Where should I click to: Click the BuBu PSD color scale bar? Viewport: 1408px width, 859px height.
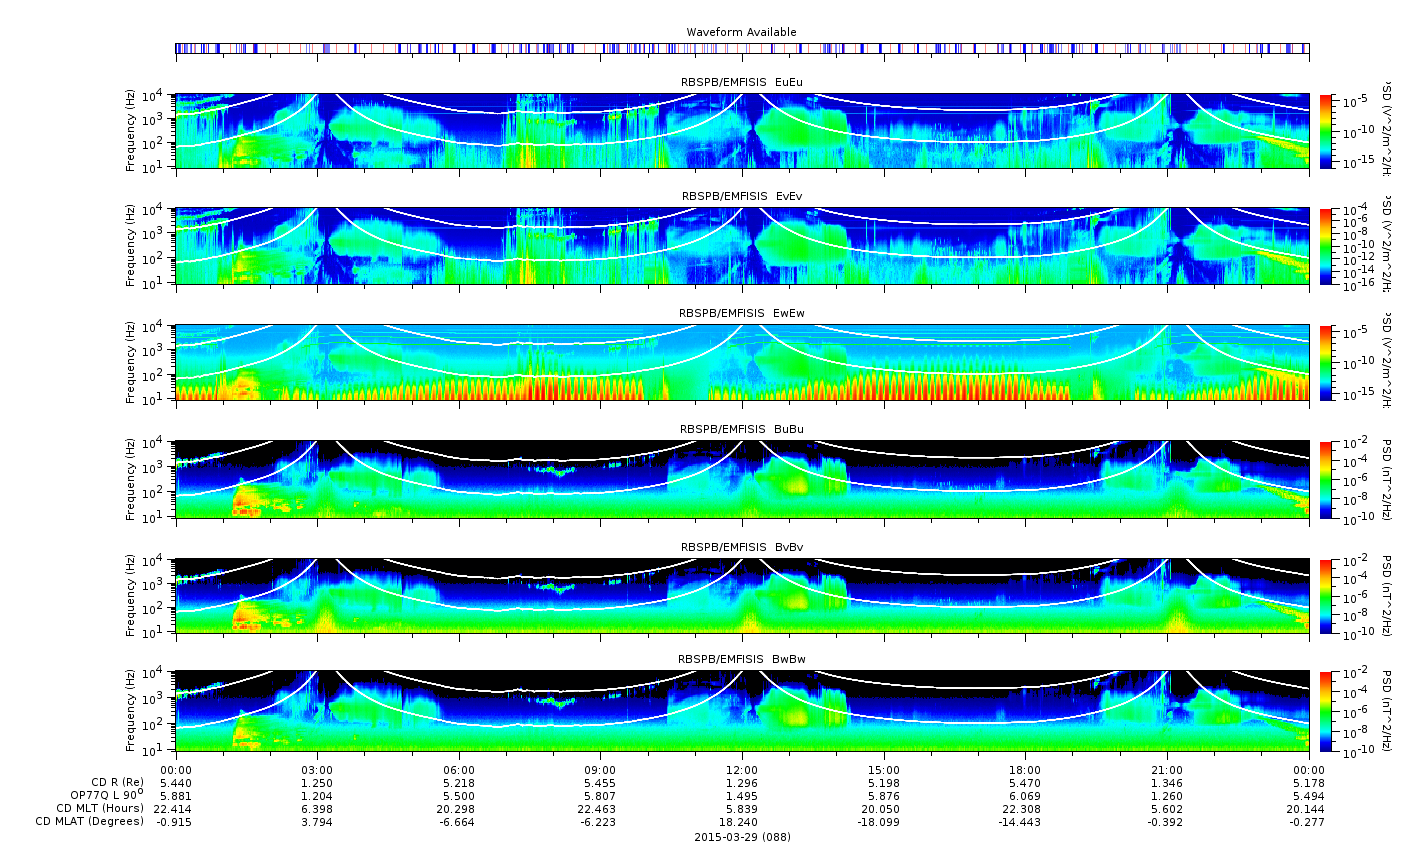pos(1326,479)
